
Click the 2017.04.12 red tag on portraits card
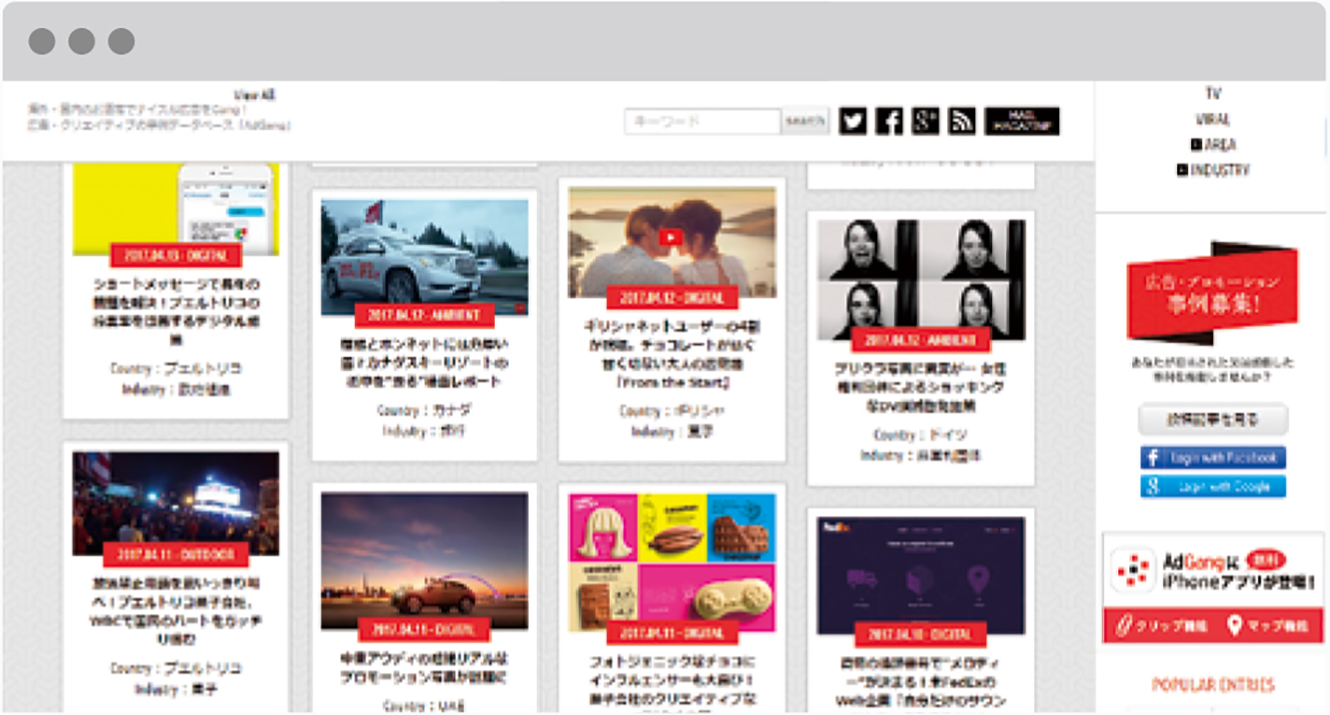[x=921, y=340]
